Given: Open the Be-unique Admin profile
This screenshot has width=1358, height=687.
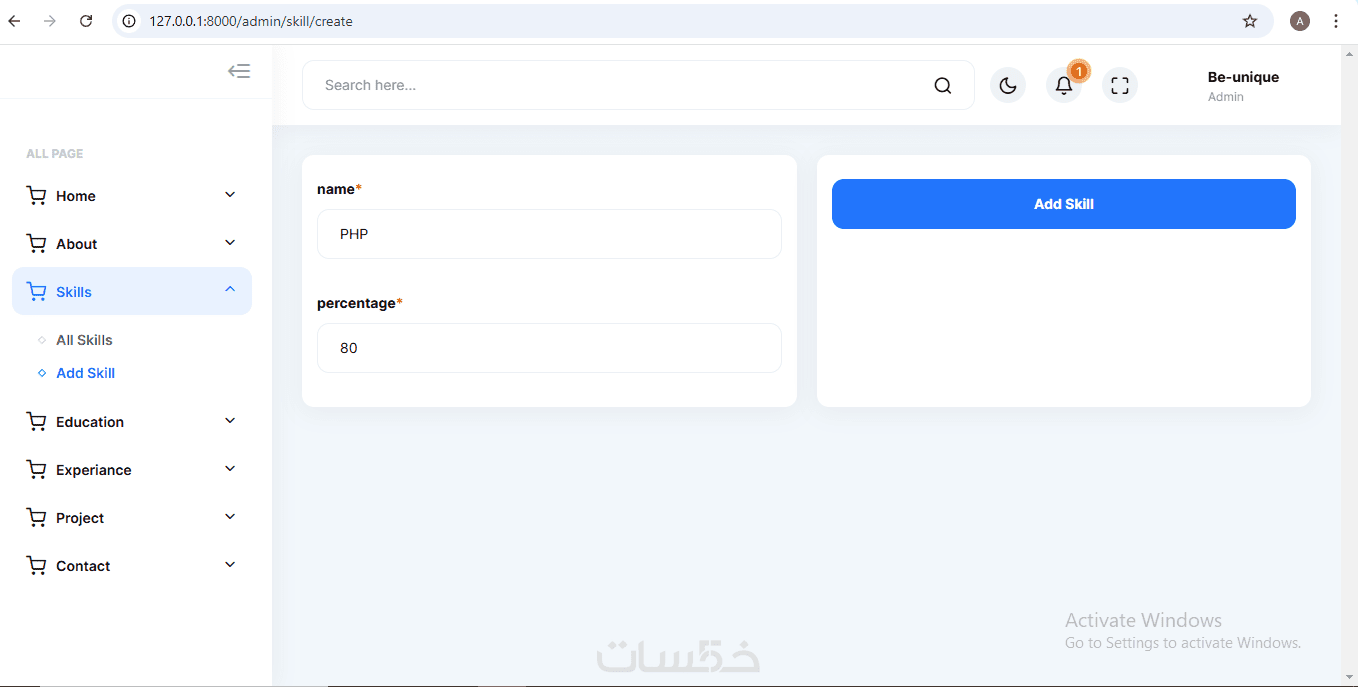Looking at the screenshot, I should pos(1242,85).
